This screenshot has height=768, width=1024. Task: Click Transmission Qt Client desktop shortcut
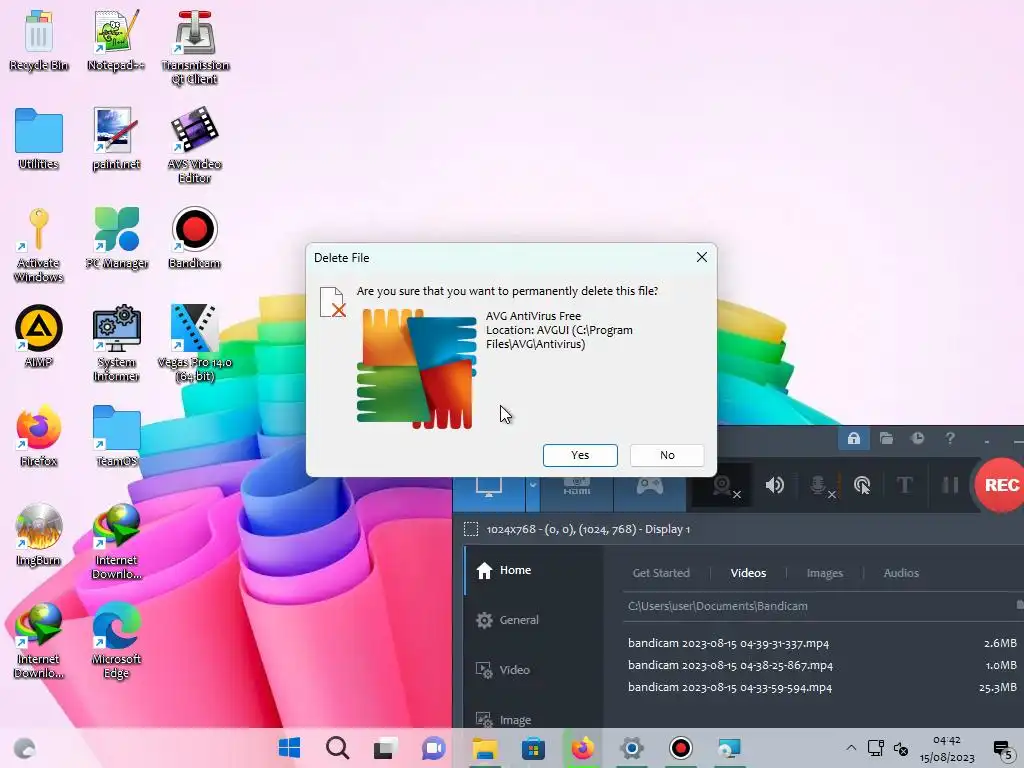(x=195, y=47)
